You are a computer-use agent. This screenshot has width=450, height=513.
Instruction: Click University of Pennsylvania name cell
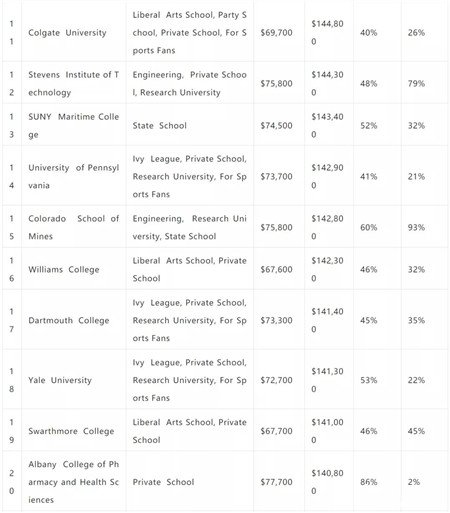click(x=73, y=176)
